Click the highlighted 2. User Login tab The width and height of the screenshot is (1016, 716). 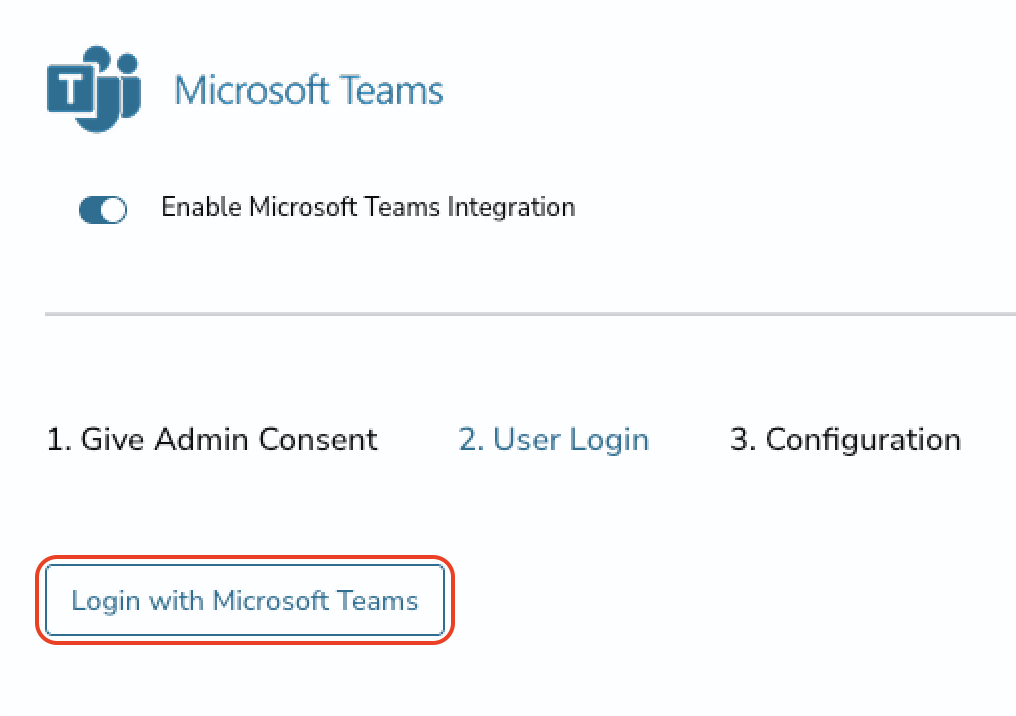click(x=553, y=441)
